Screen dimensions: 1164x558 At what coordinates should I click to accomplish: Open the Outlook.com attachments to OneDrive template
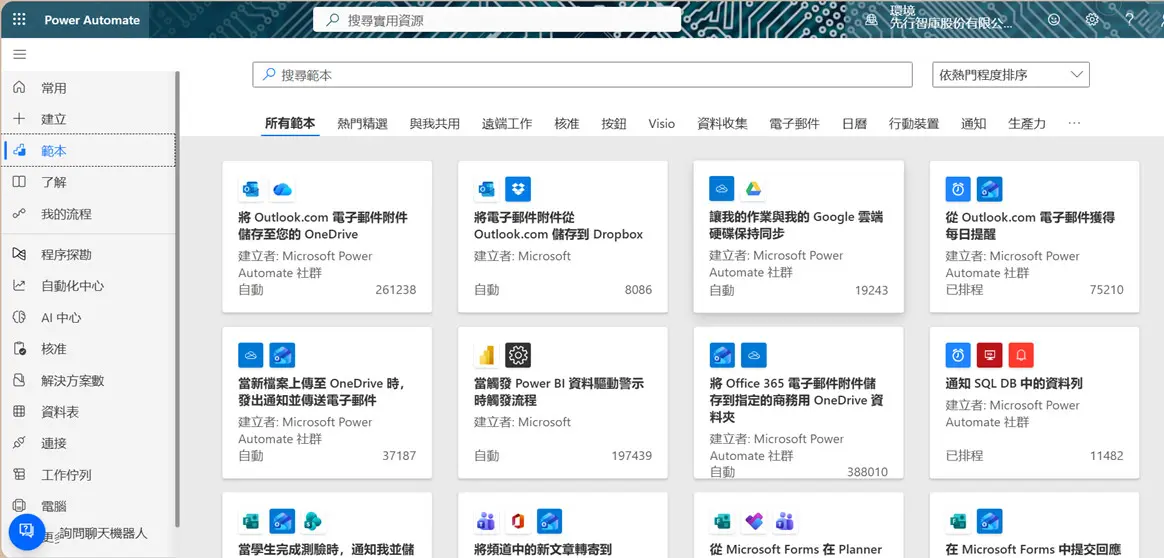point(327,237)
